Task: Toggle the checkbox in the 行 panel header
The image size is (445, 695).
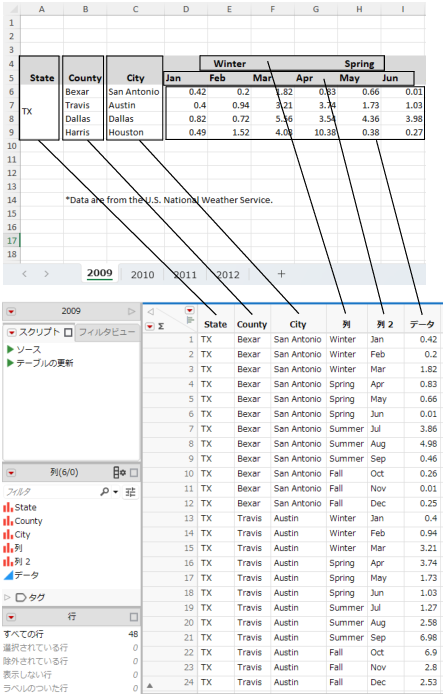Action: (x=134, y=617)
